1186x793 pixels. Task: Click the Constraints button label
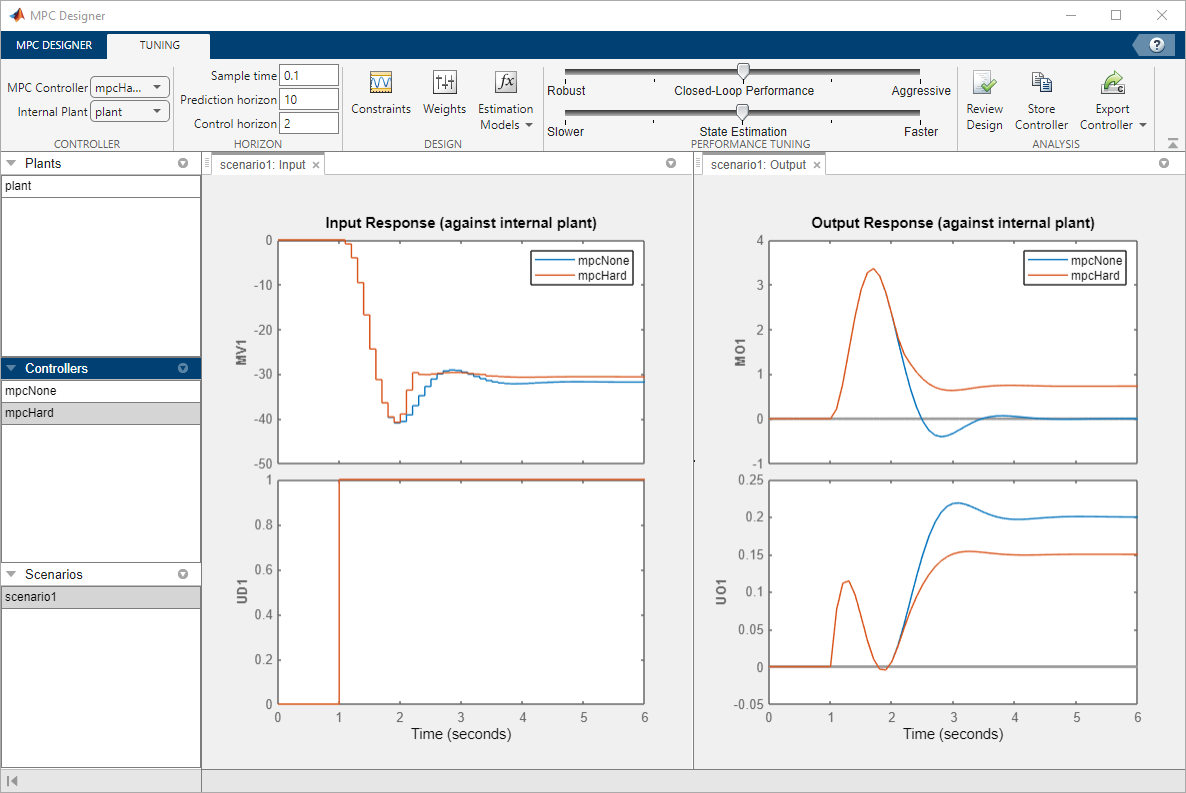pyautogui.click(x=380, y=109)
